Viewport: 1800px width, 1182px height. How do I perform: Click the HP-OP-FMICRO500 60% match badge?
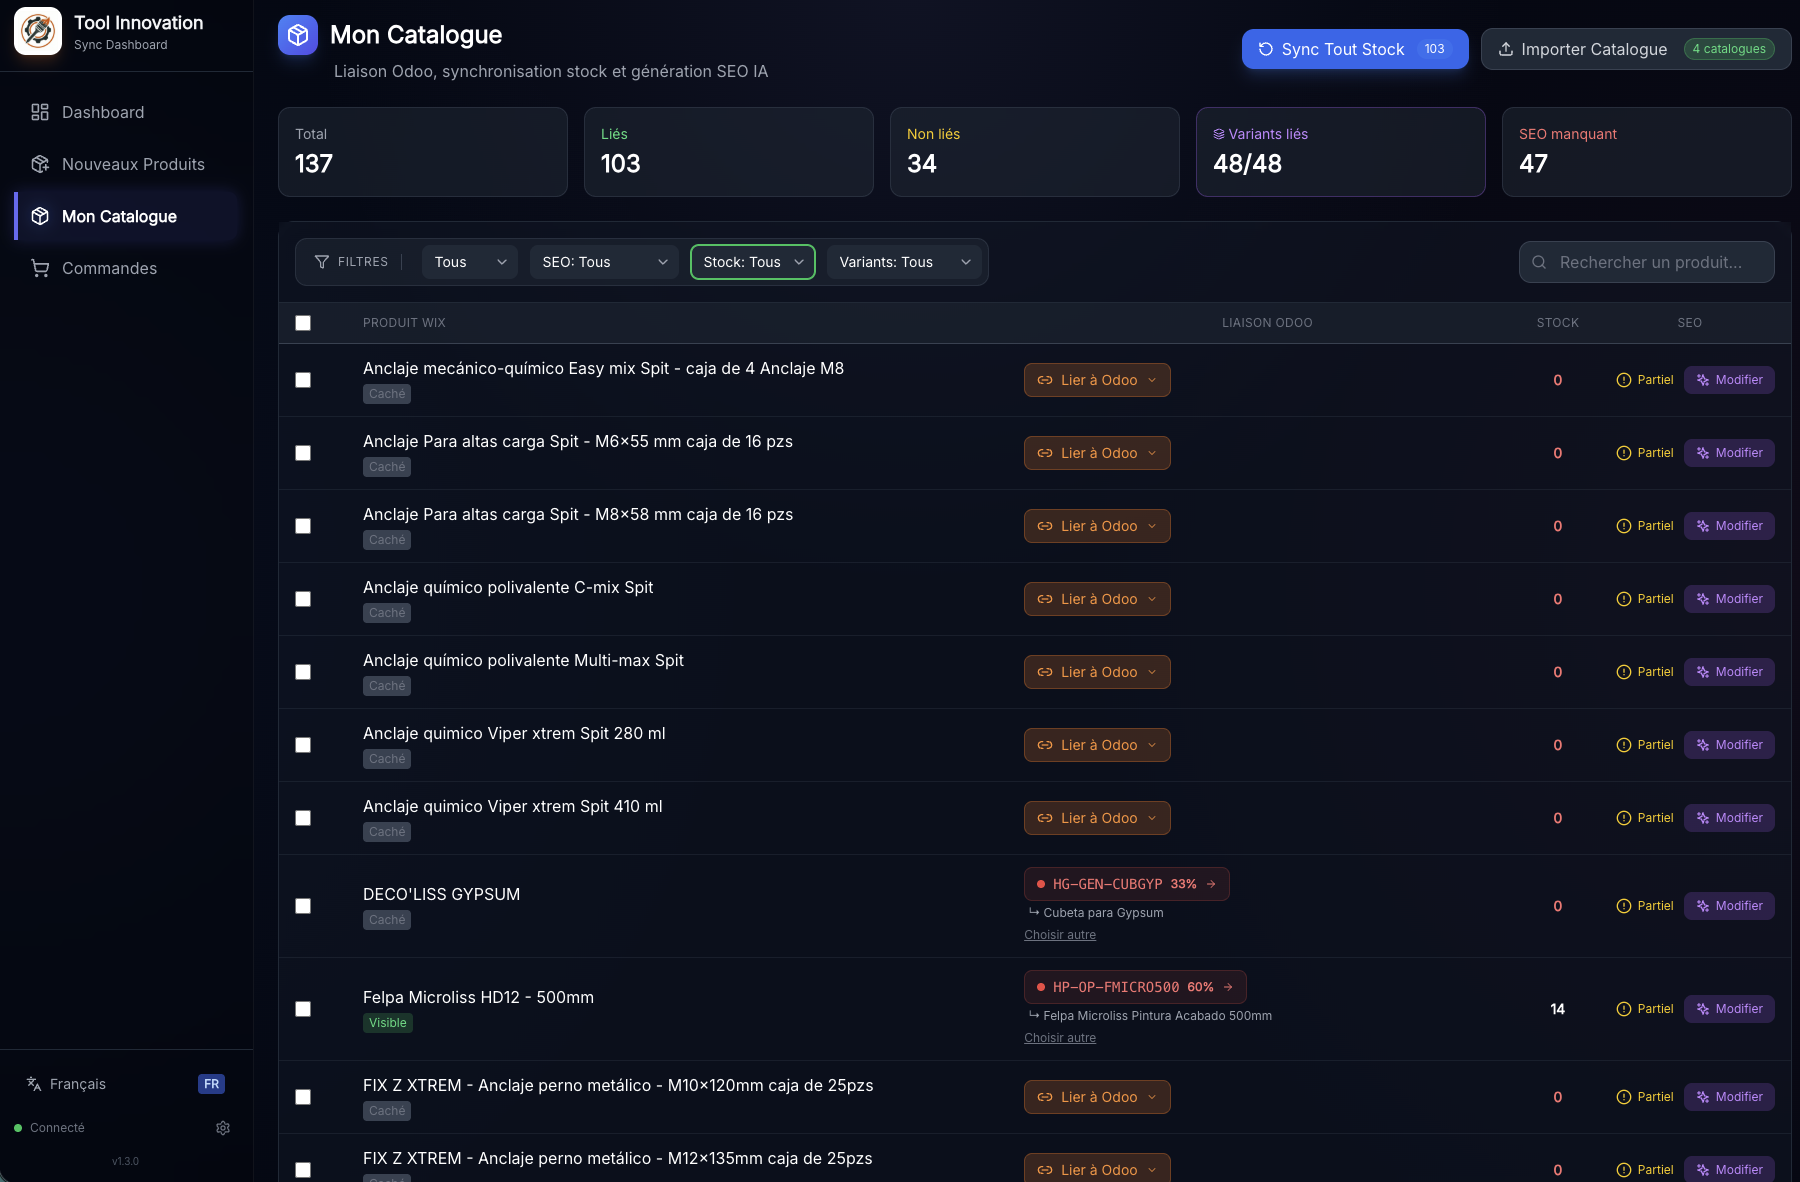1134,987
